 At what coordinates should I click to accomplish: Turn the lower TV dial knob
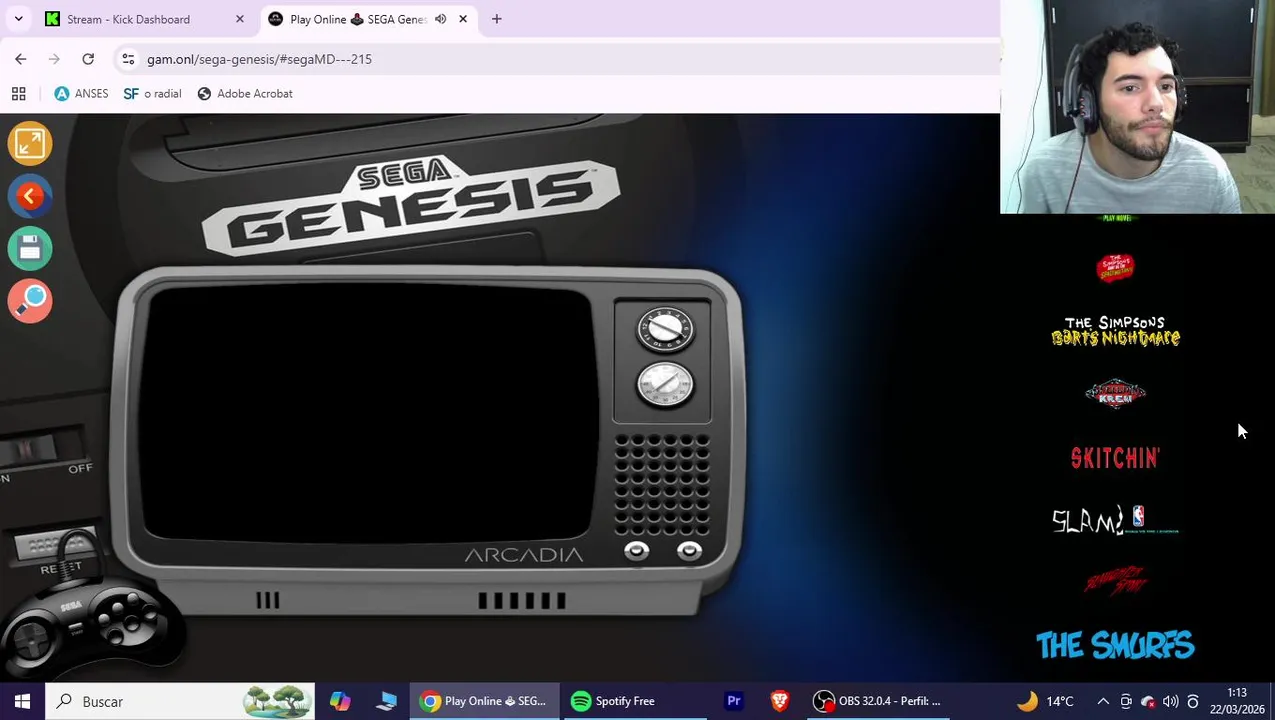pos(665,385)
